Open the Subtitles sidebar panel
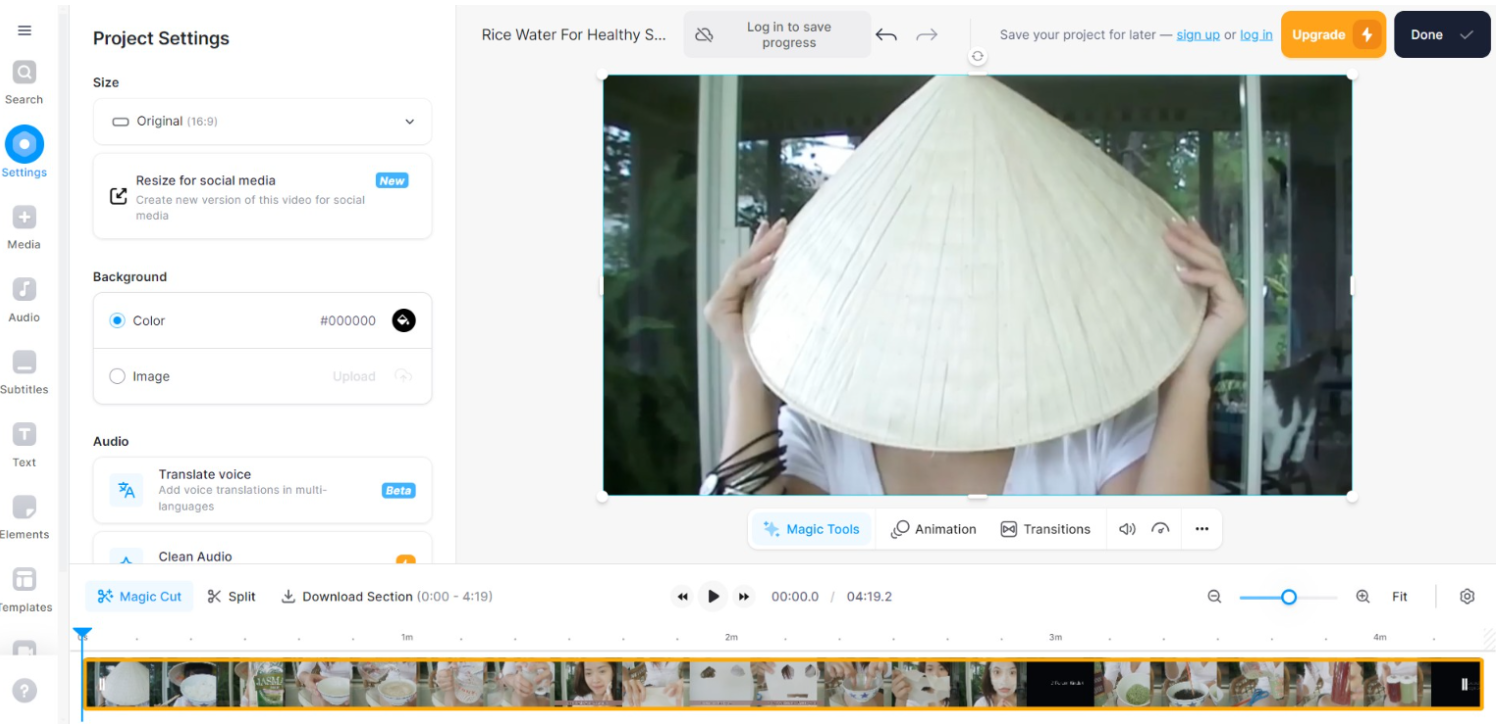This screenshot has height=724, width=1496. (24, 372)
